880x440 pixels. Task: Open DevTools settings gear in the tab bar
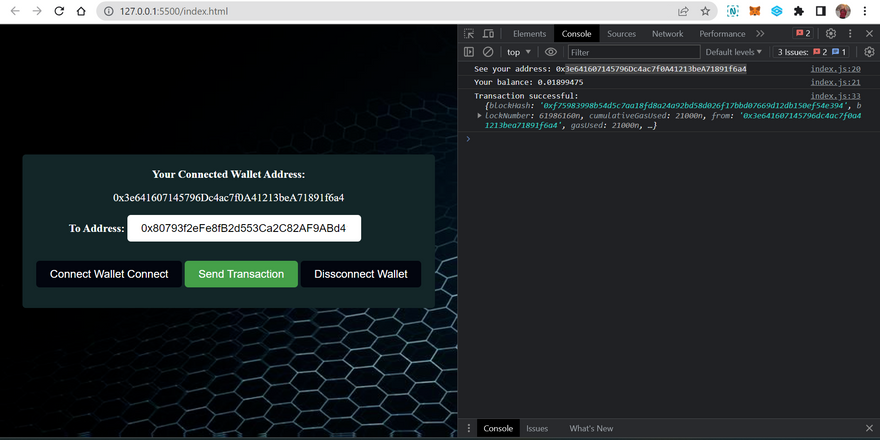[830, 33]
